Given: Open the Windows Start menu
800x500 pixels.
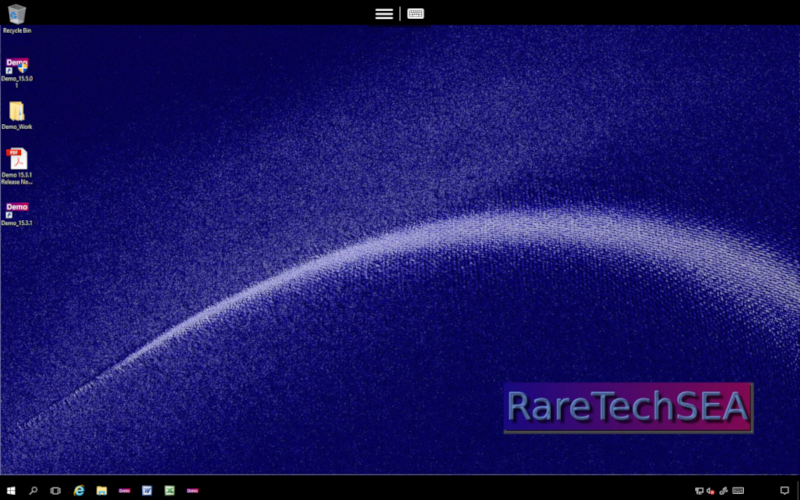Looking at the screenshot, I should pos(11,490).
